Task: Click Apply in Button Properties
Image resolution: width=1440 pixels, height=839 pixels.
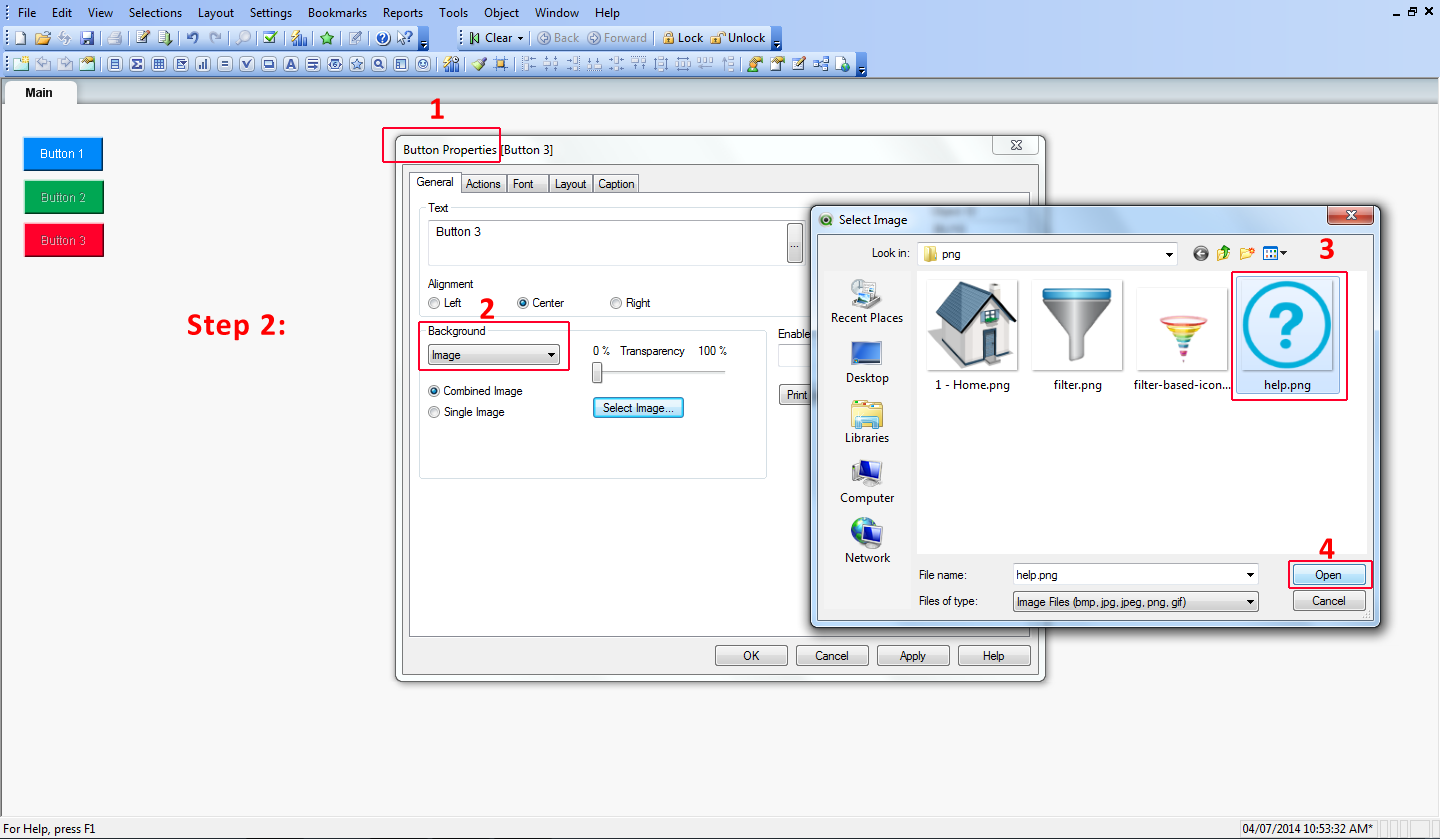Action: (x=912, y=656)
